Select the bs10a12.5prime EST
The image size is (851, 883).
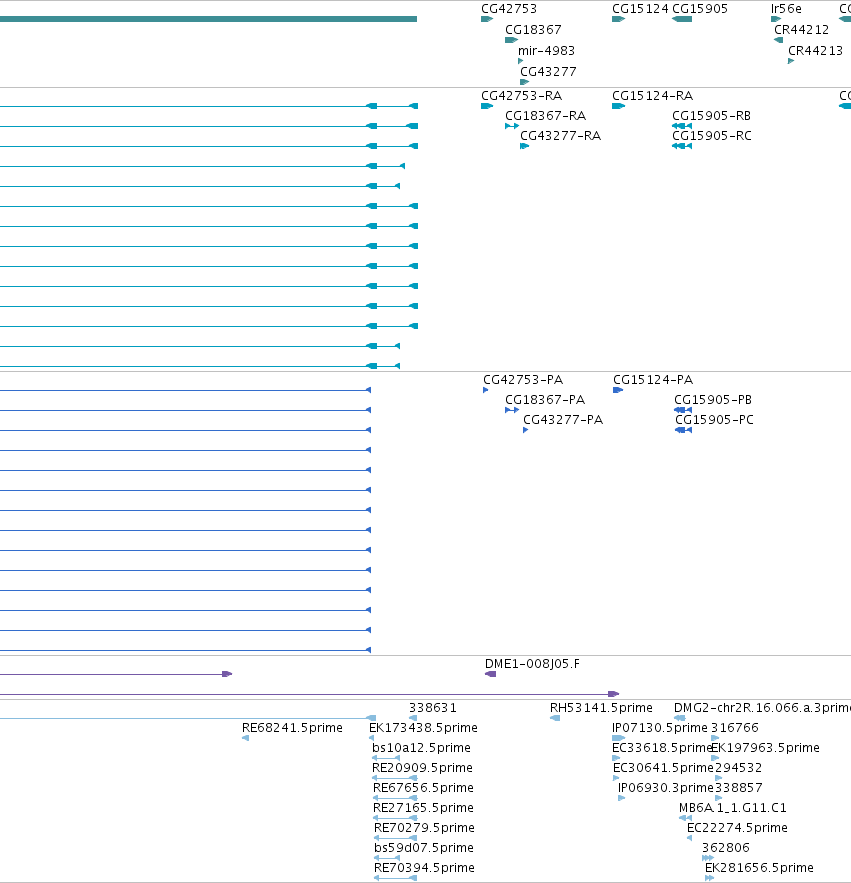(x=421, y=748)
